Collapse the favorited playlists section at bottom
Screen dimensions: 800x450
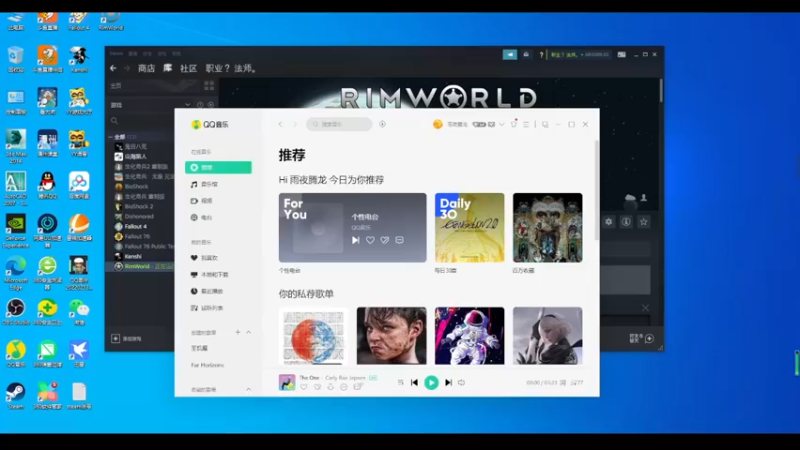(248, 389)
